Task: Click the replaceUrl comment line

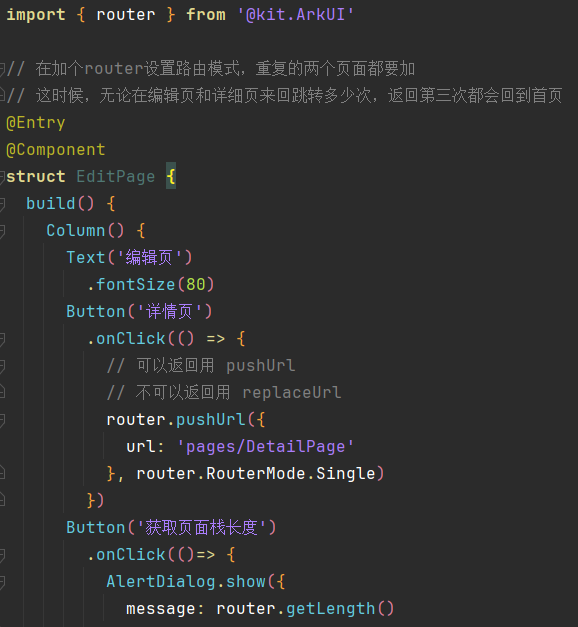Action: [224, 392]
